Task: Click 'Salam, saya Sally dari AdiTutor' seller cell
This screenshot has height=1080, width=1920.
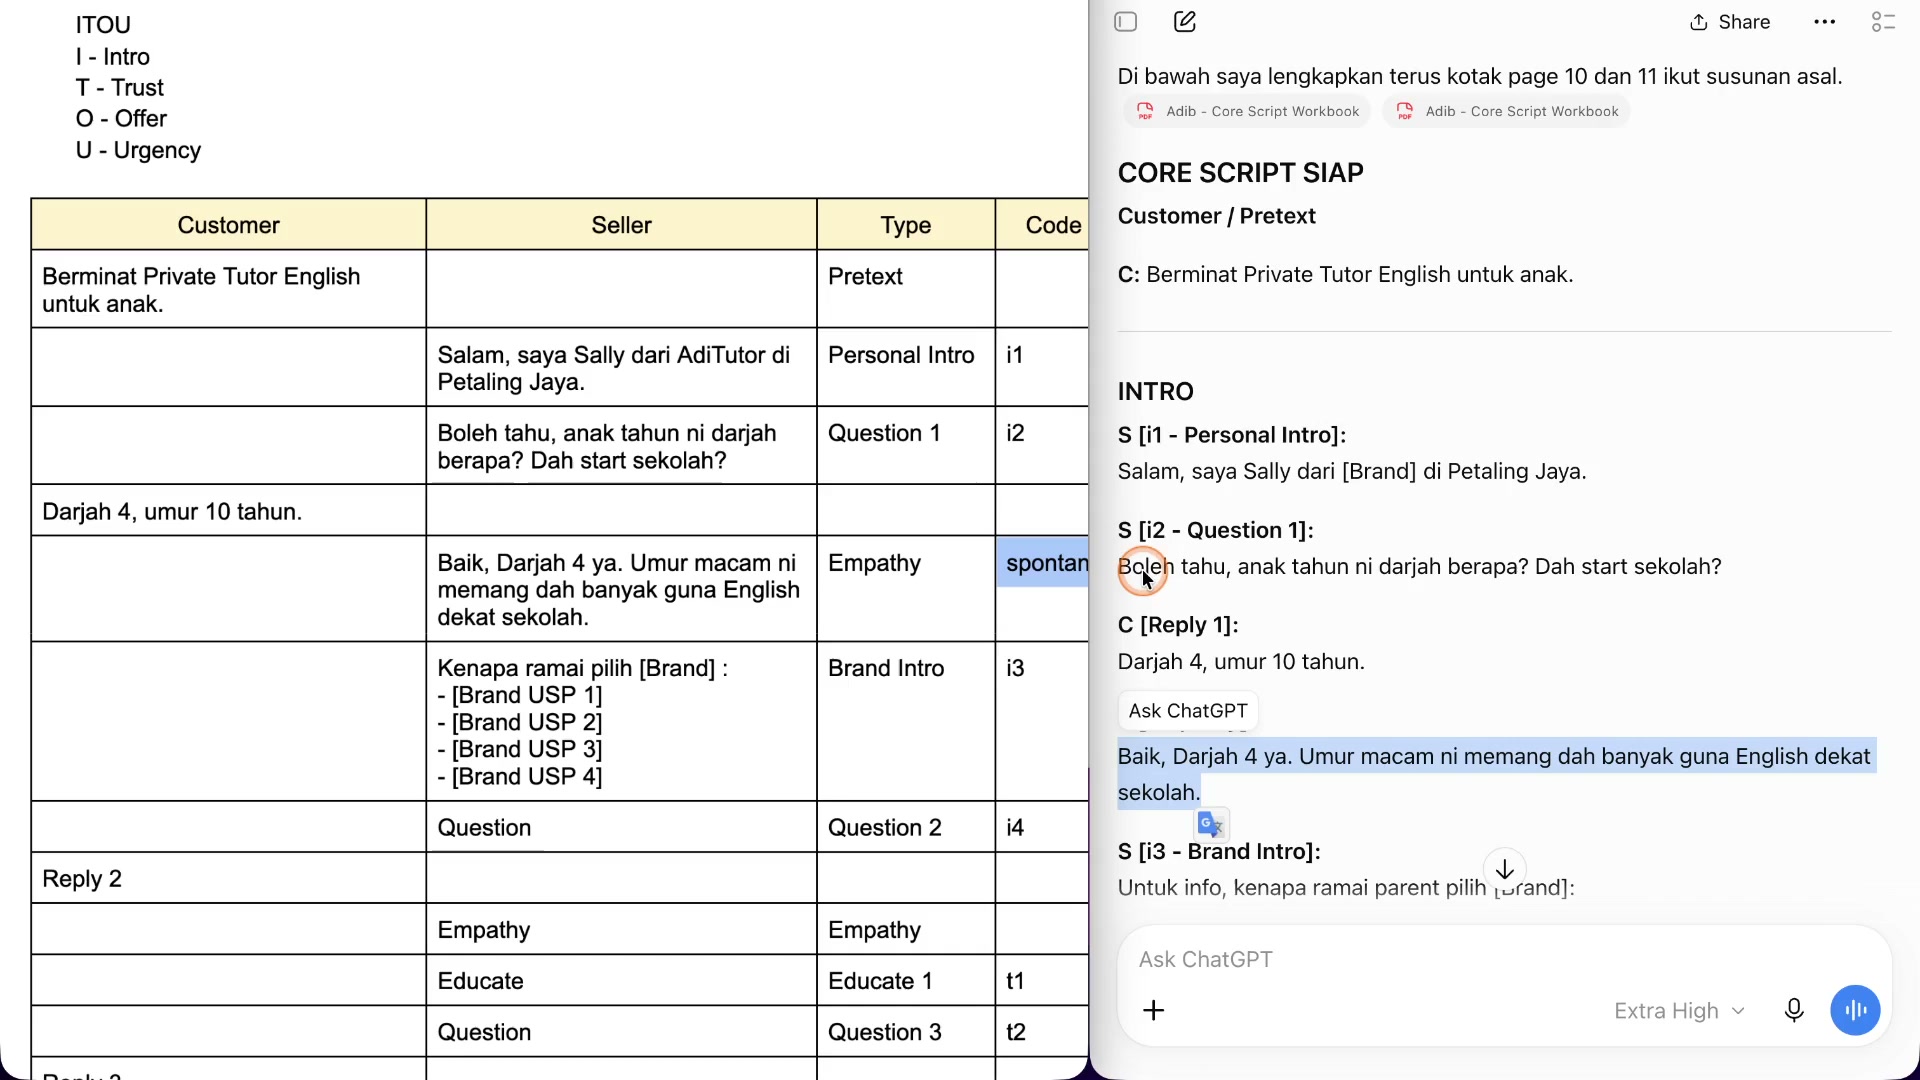Action: point(621,367)
